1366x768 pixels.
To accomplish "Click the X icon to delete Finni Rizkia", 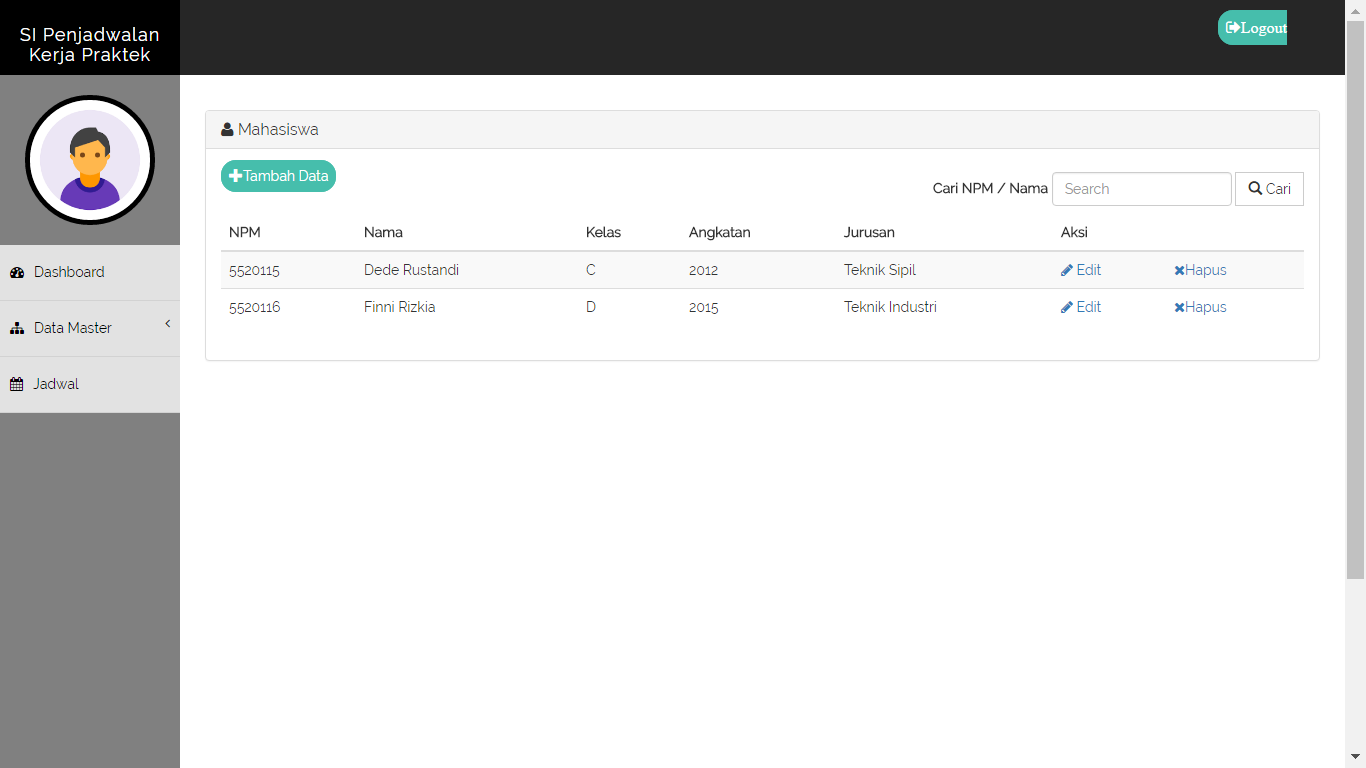I will [x=1179, y=308].
